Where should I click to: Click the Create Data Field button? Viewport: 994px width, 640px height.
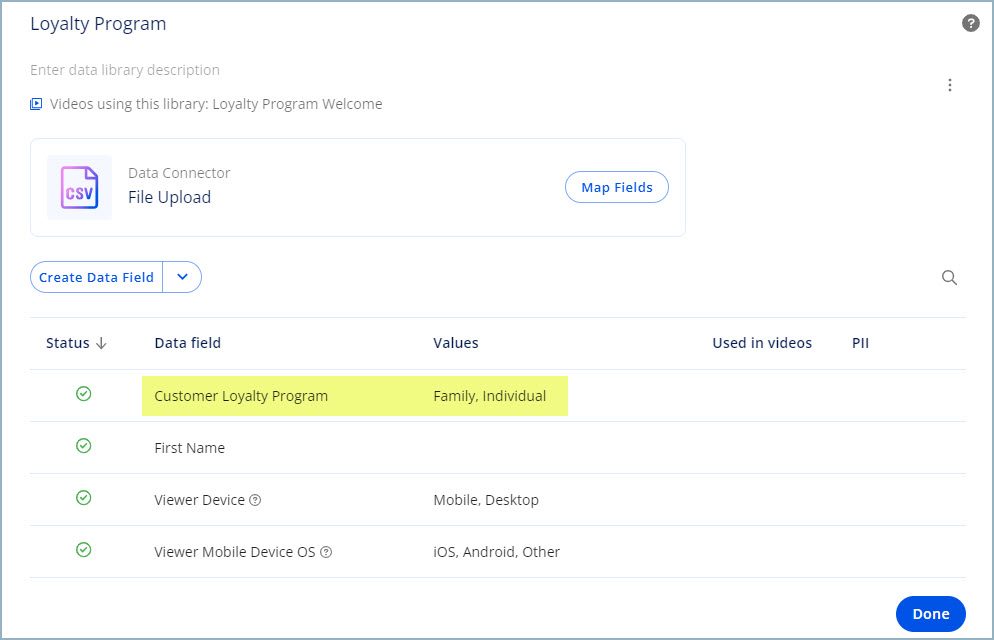point(96,277)
